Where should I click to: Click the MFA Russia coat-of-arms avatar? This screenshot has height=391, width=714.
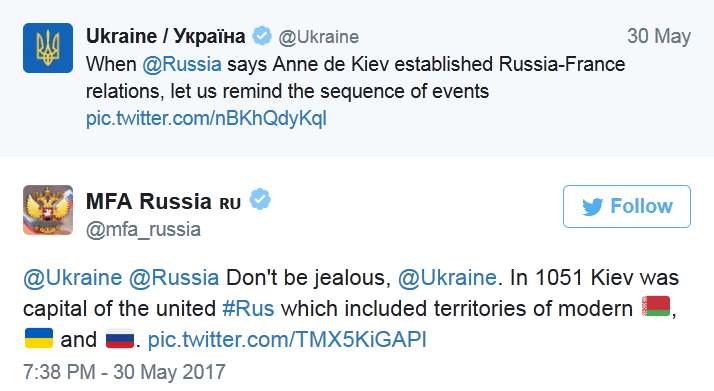pyautogui.click(x=48, y=210)
